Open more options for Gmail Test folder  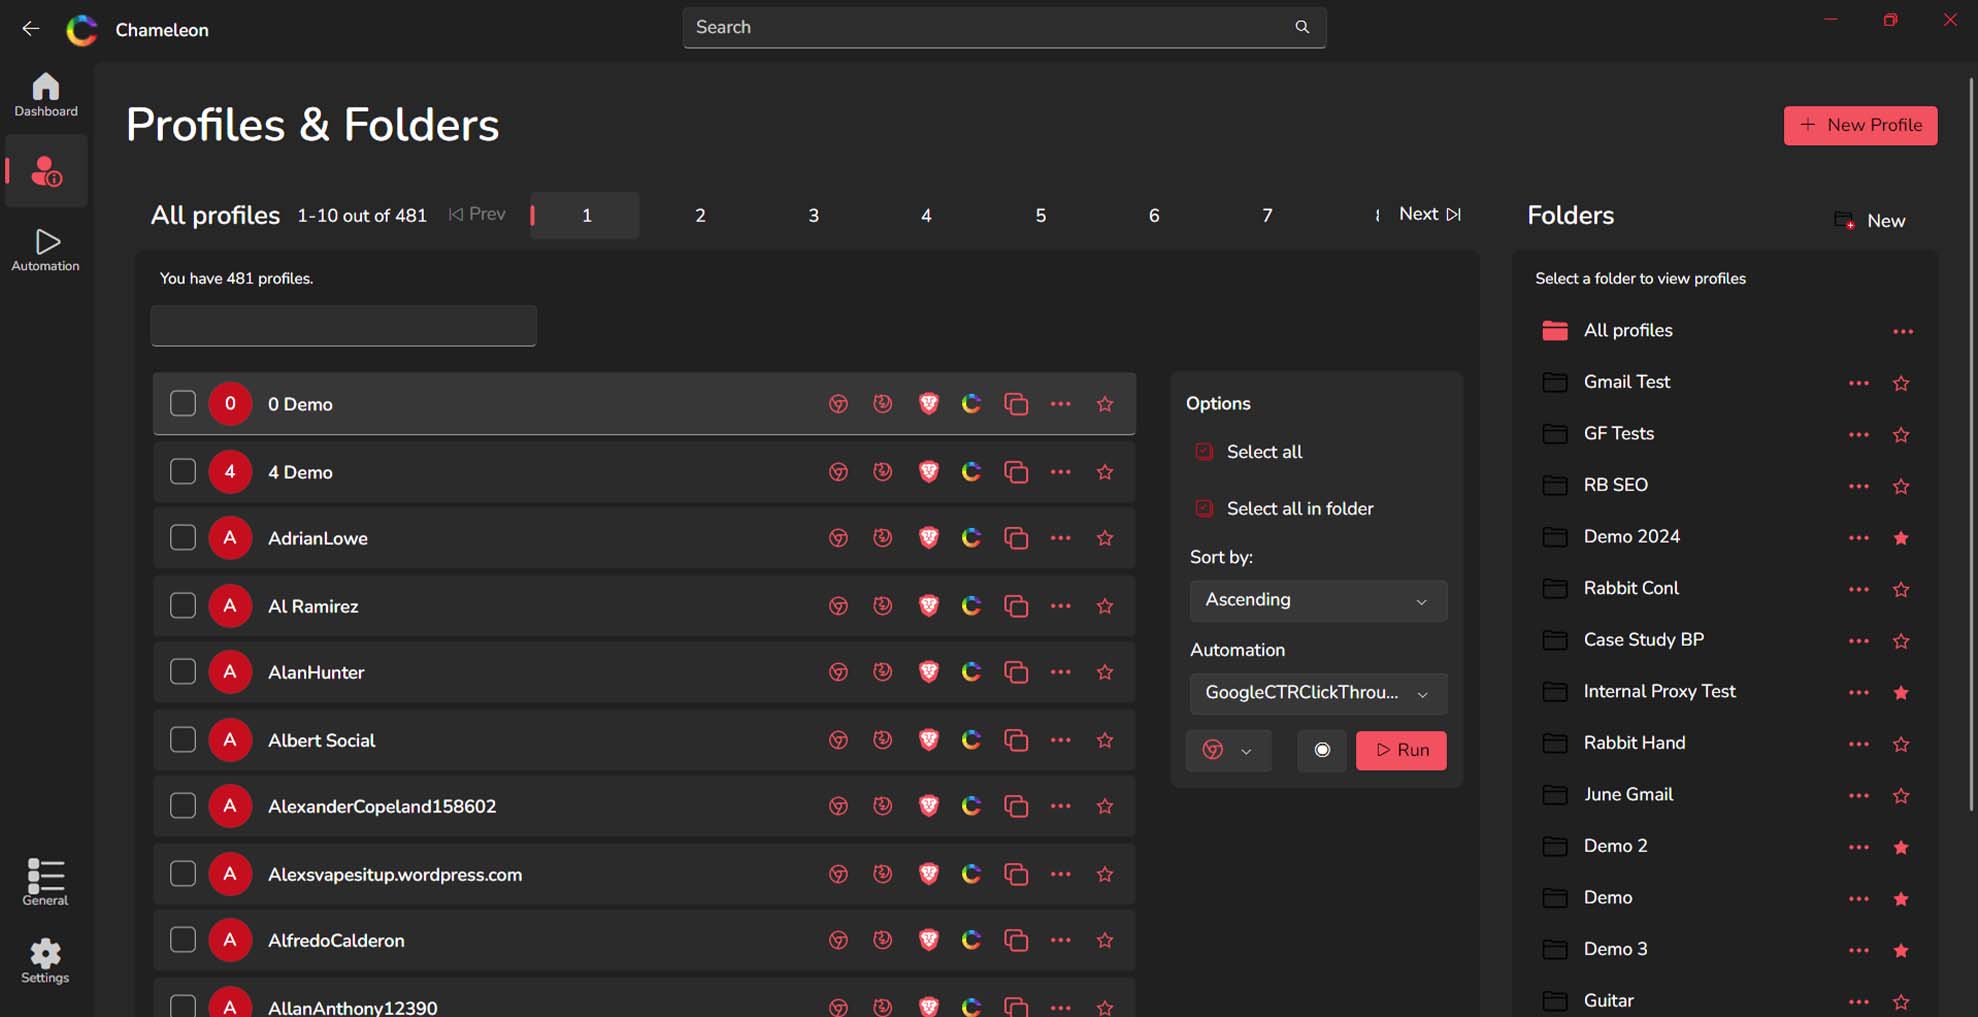point(1859,383)
